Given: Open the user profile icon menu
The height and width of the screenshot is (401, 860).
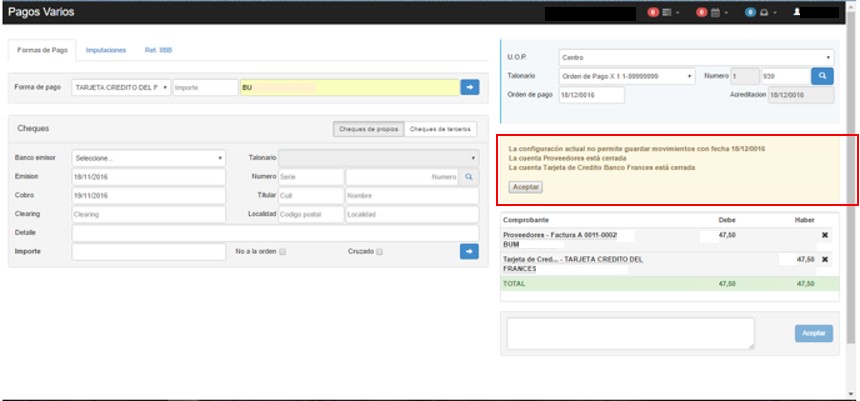Looking at the screenshot, I should [x=797, y=13].
